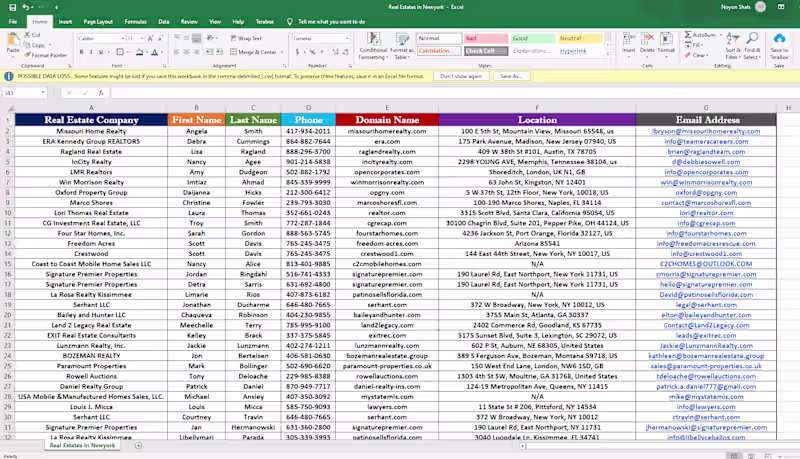800x459 pixels.
Task: Click the Orientation text angle icon
Action: [x=210, y=38]
